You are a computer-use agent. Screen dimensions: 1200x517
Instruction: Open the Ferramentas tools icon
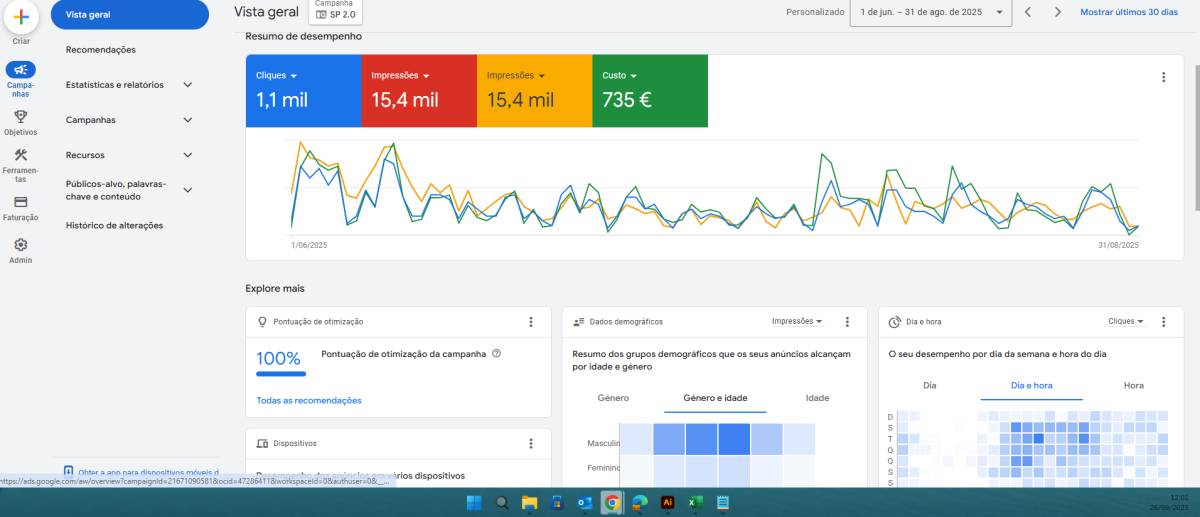coord(21,155)
